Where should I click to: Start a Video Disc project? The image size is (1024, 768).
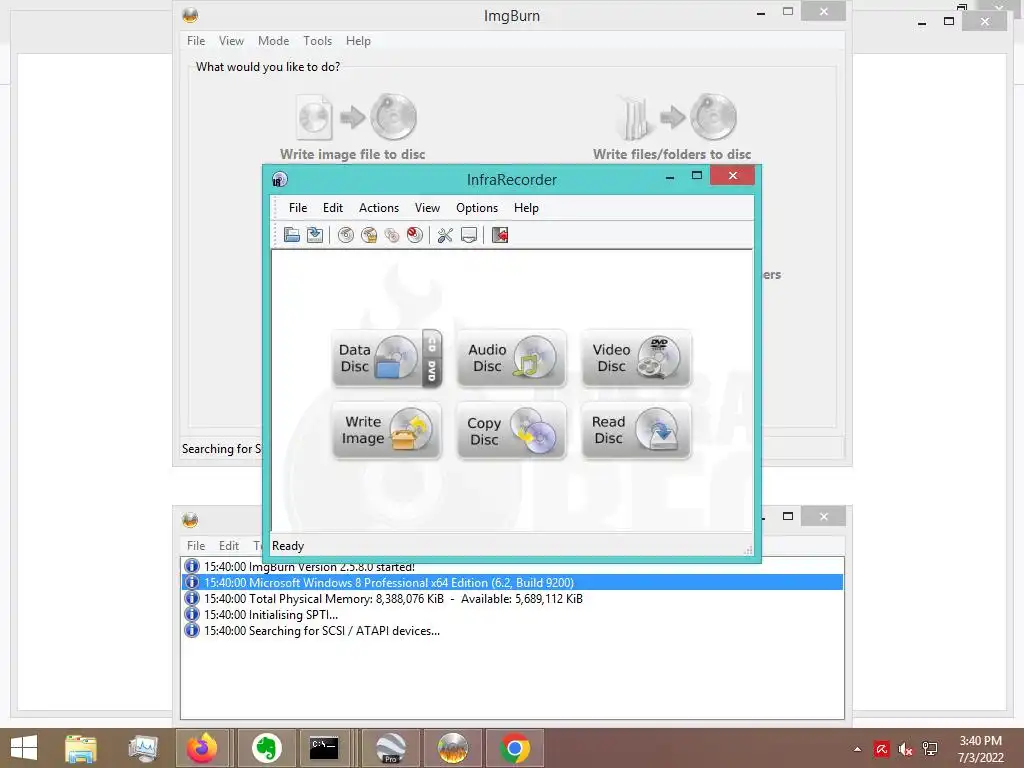coord(636,359)
